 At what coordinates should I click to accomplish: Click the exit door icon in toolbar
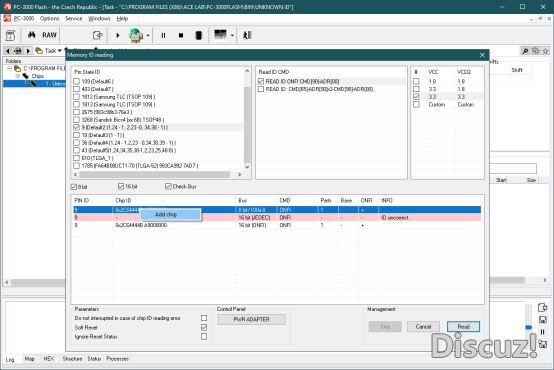247,35
